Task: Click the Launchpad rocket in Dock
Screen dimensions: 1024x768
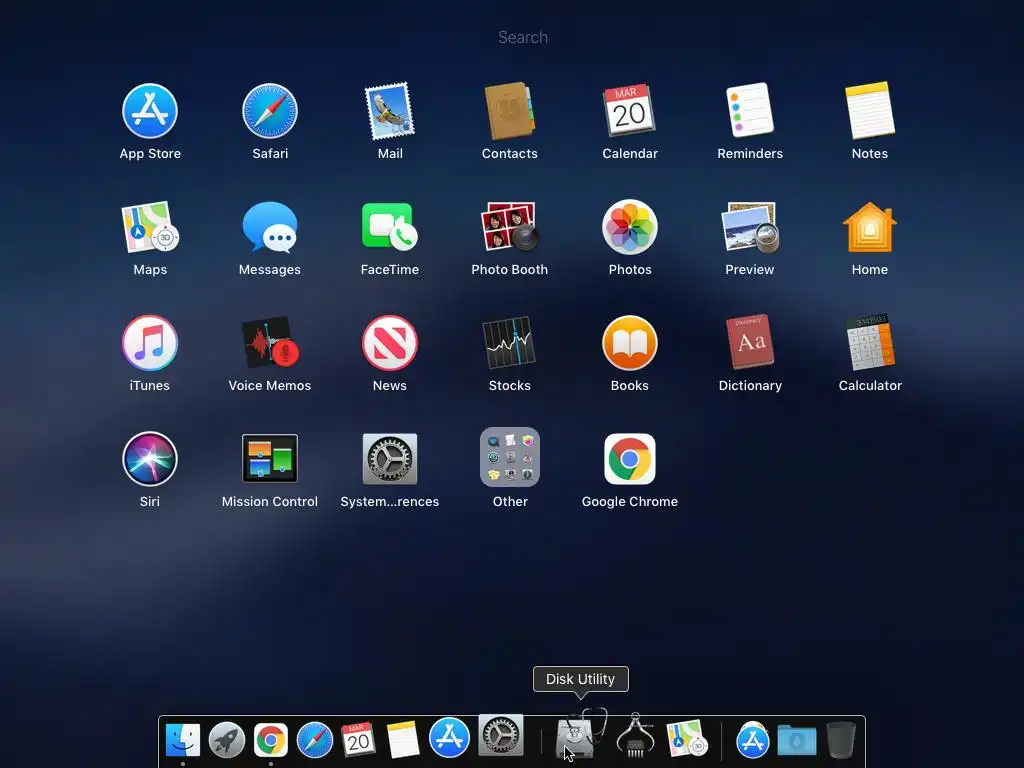Action: tap(227, 740)
